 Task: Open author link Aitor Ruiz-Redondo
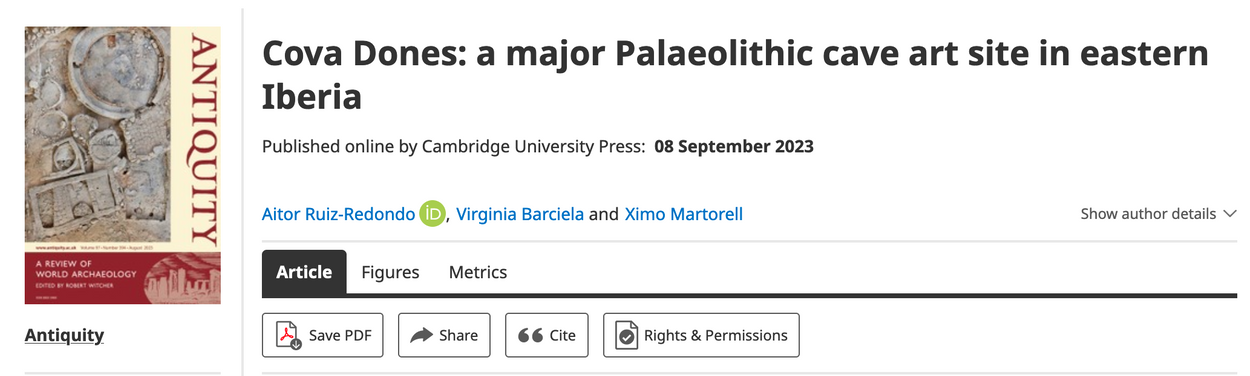[339, 215]
